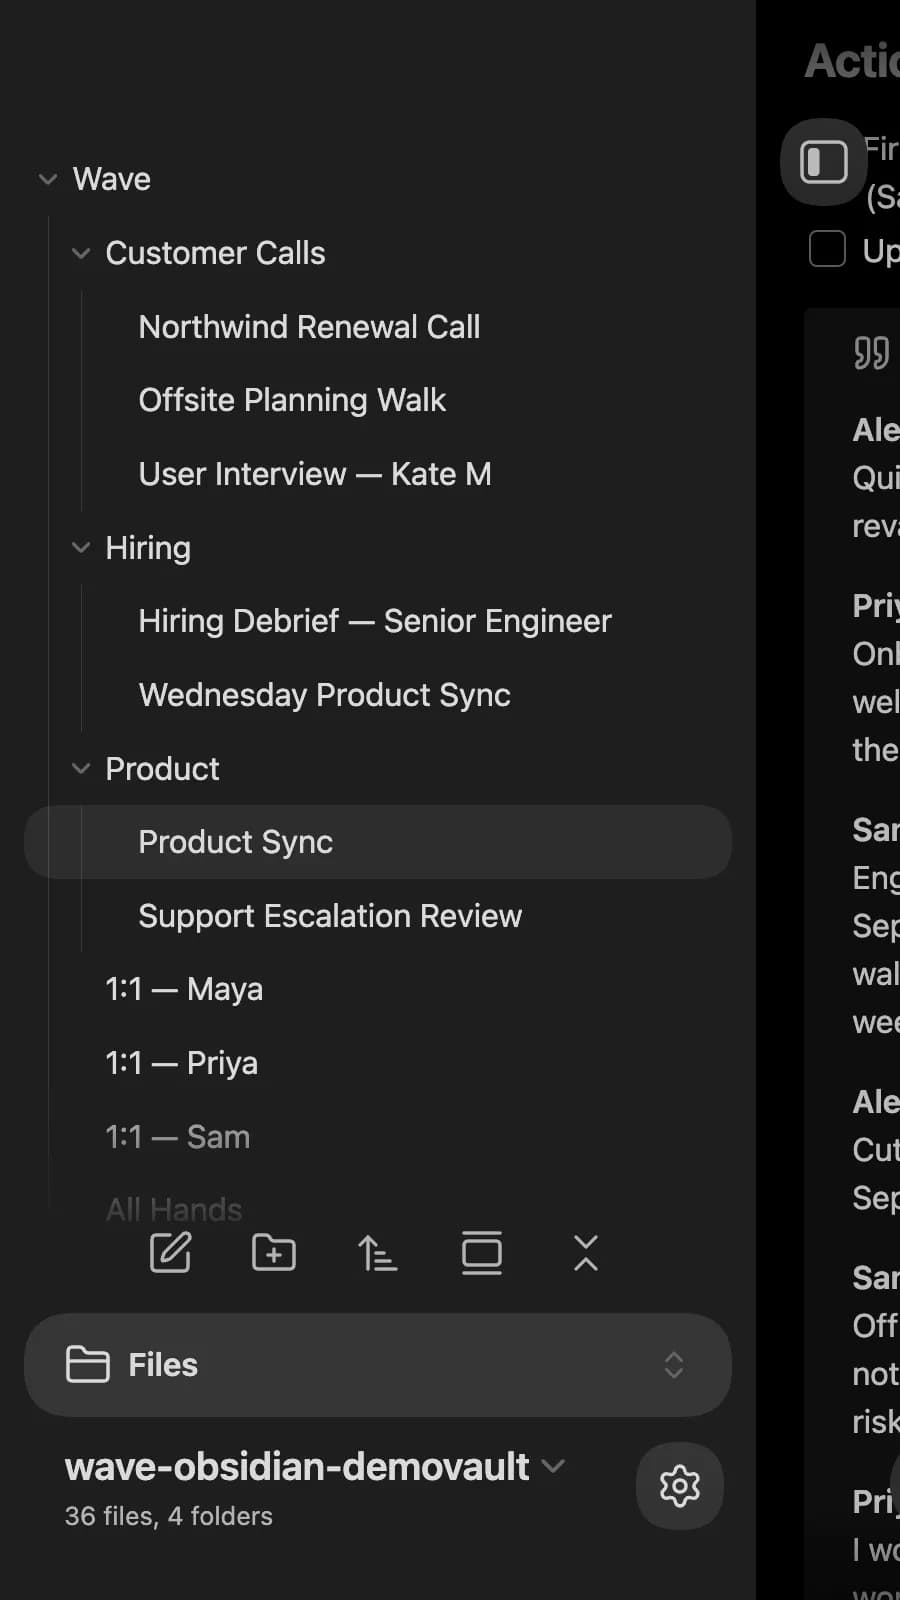Click the '36 files, 4 folders' vault summary
Screen dimensions: 900x1600
169,1516
